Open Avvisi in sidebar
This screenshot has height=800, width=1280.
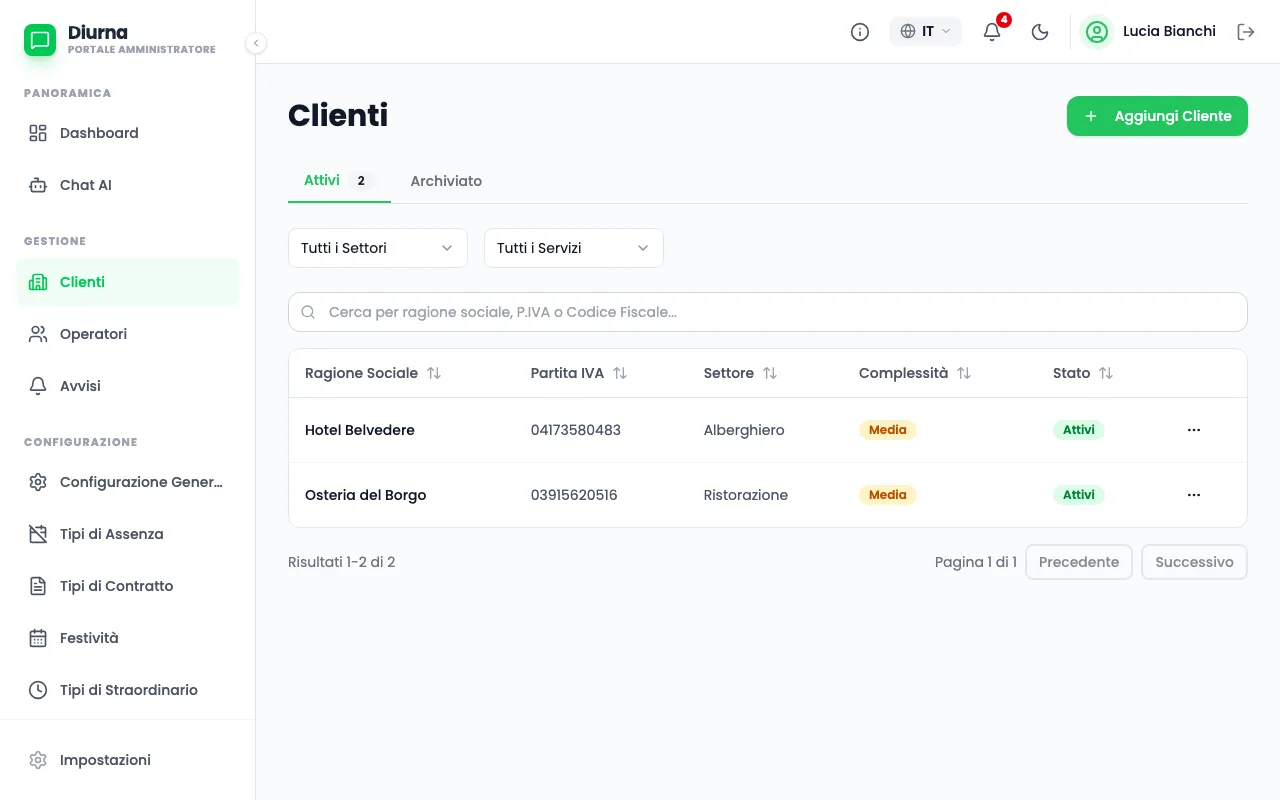click(128, 386)
